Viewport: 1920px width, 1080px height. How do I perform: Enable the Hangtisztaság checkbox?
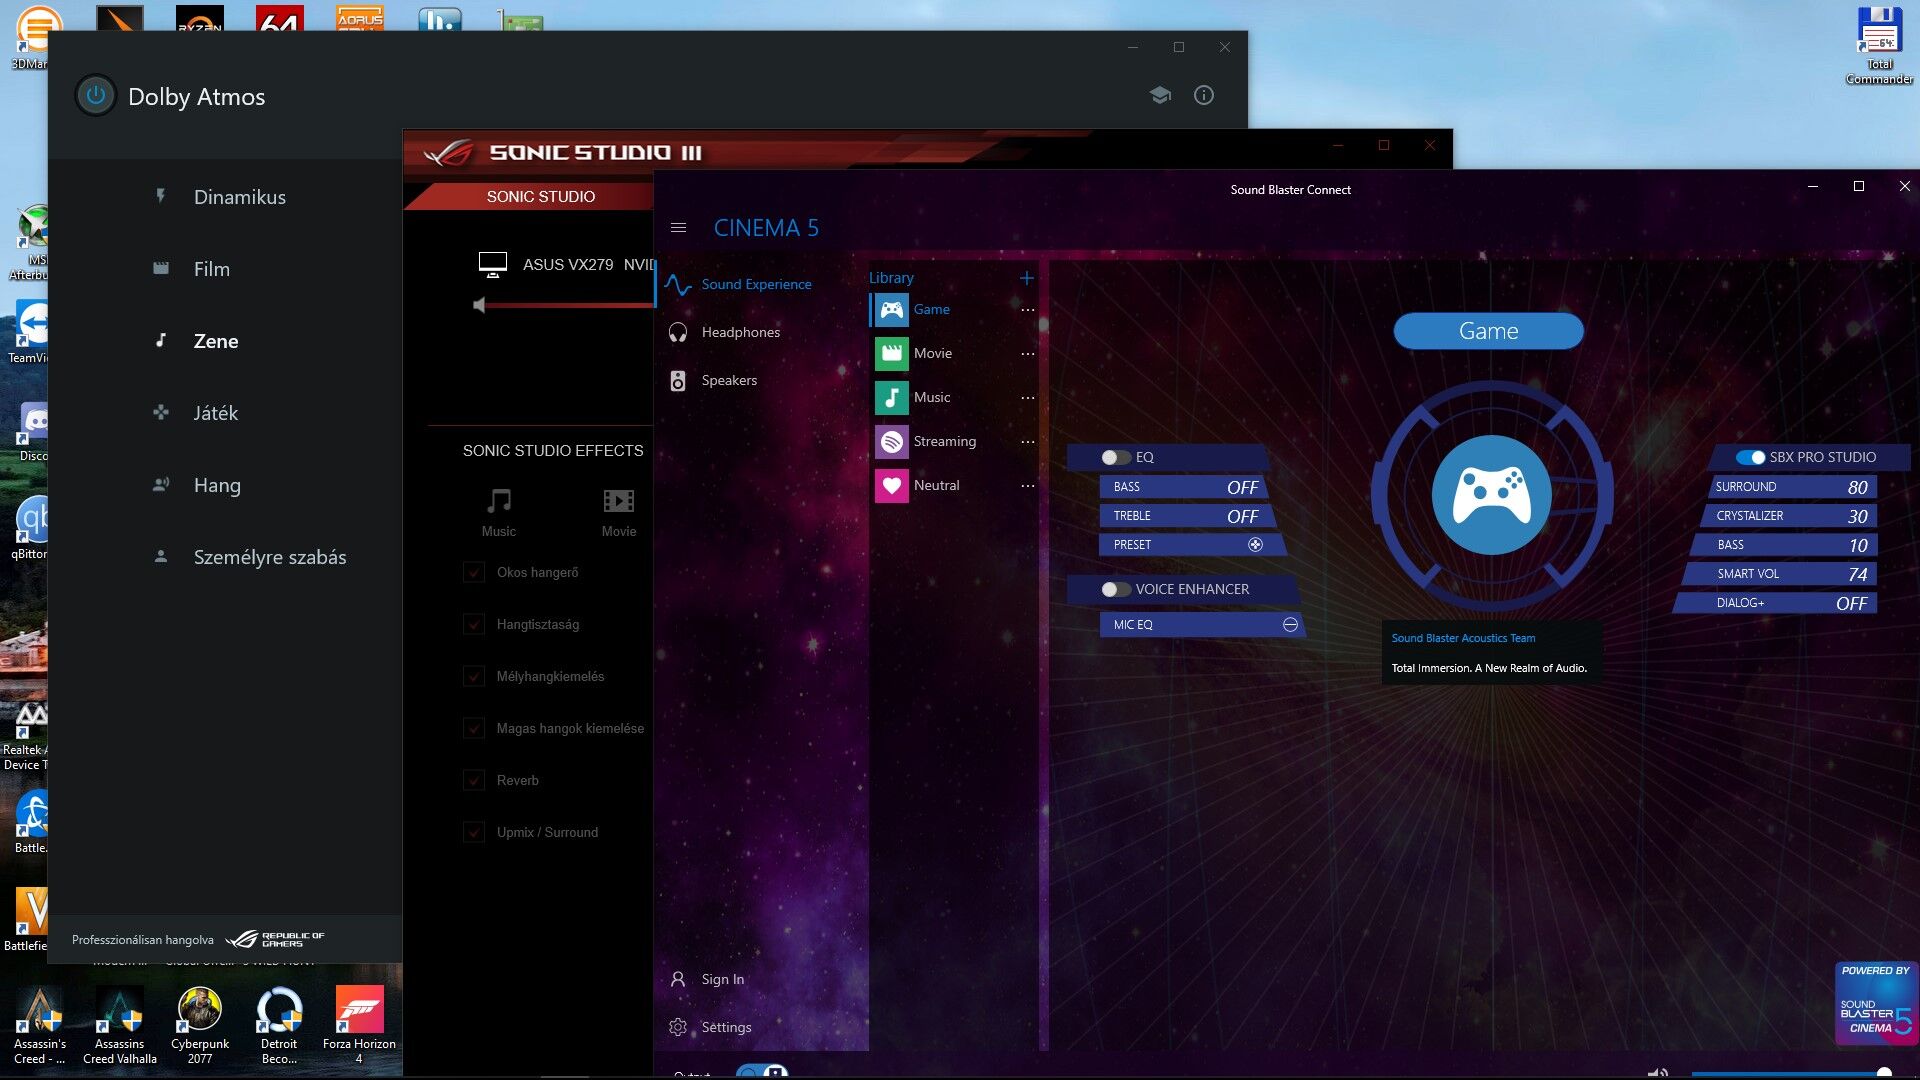[474, 624]
